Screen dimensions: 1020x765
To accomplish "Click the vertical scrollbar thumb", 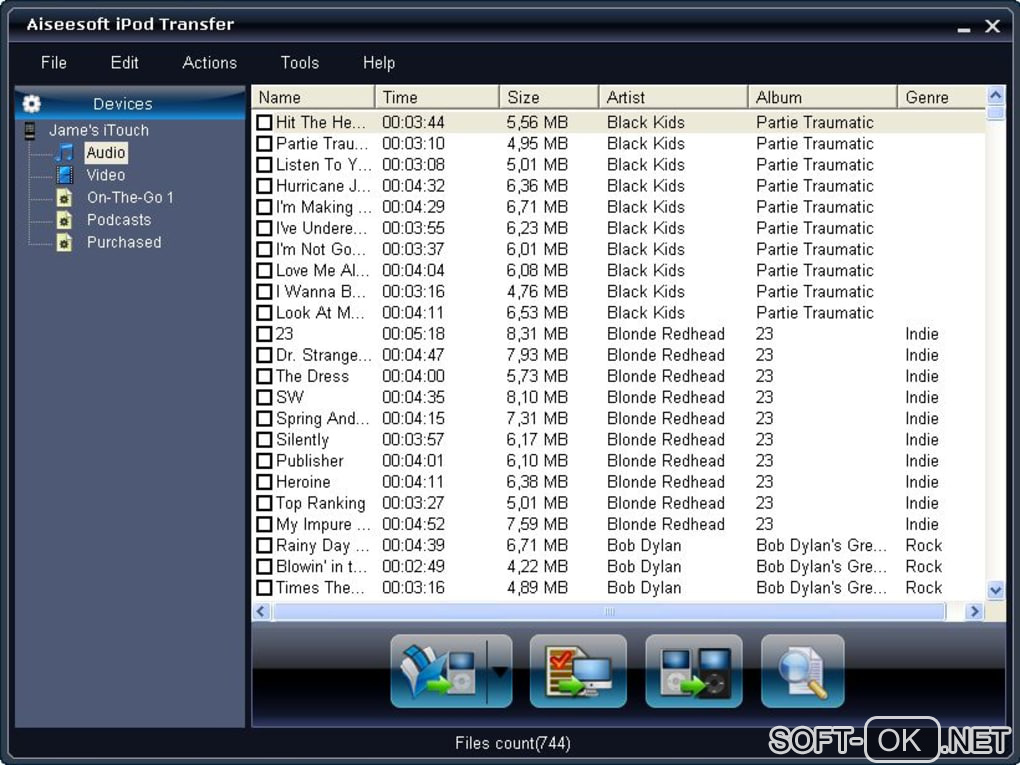I will pyautogui.click(x=995, y=113).
